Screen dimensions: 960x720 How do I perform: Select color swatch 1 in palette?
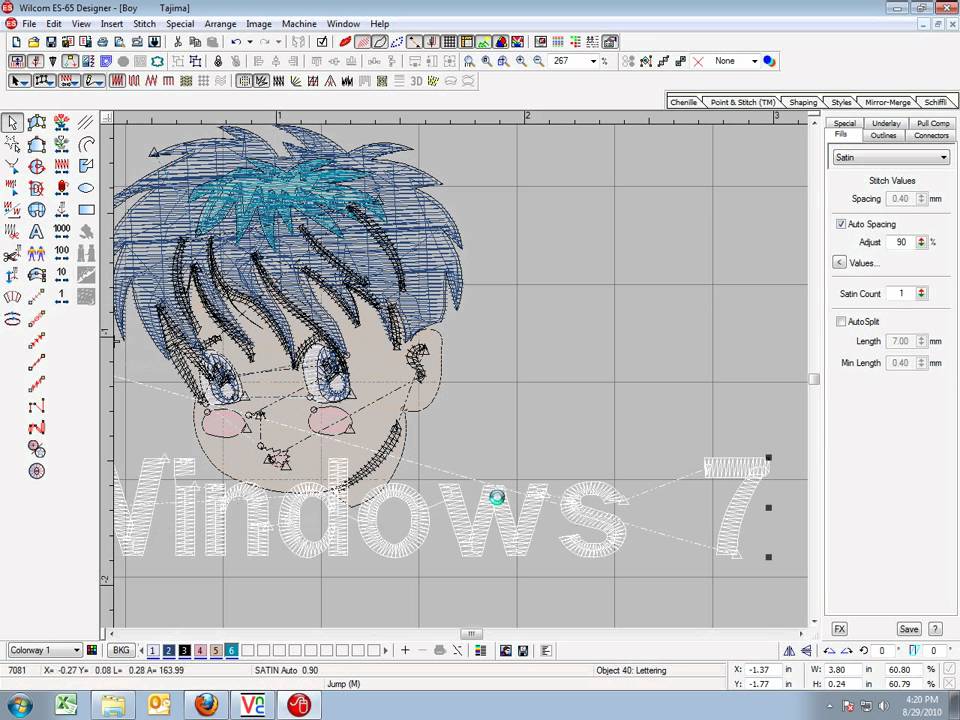coord(153,651)
